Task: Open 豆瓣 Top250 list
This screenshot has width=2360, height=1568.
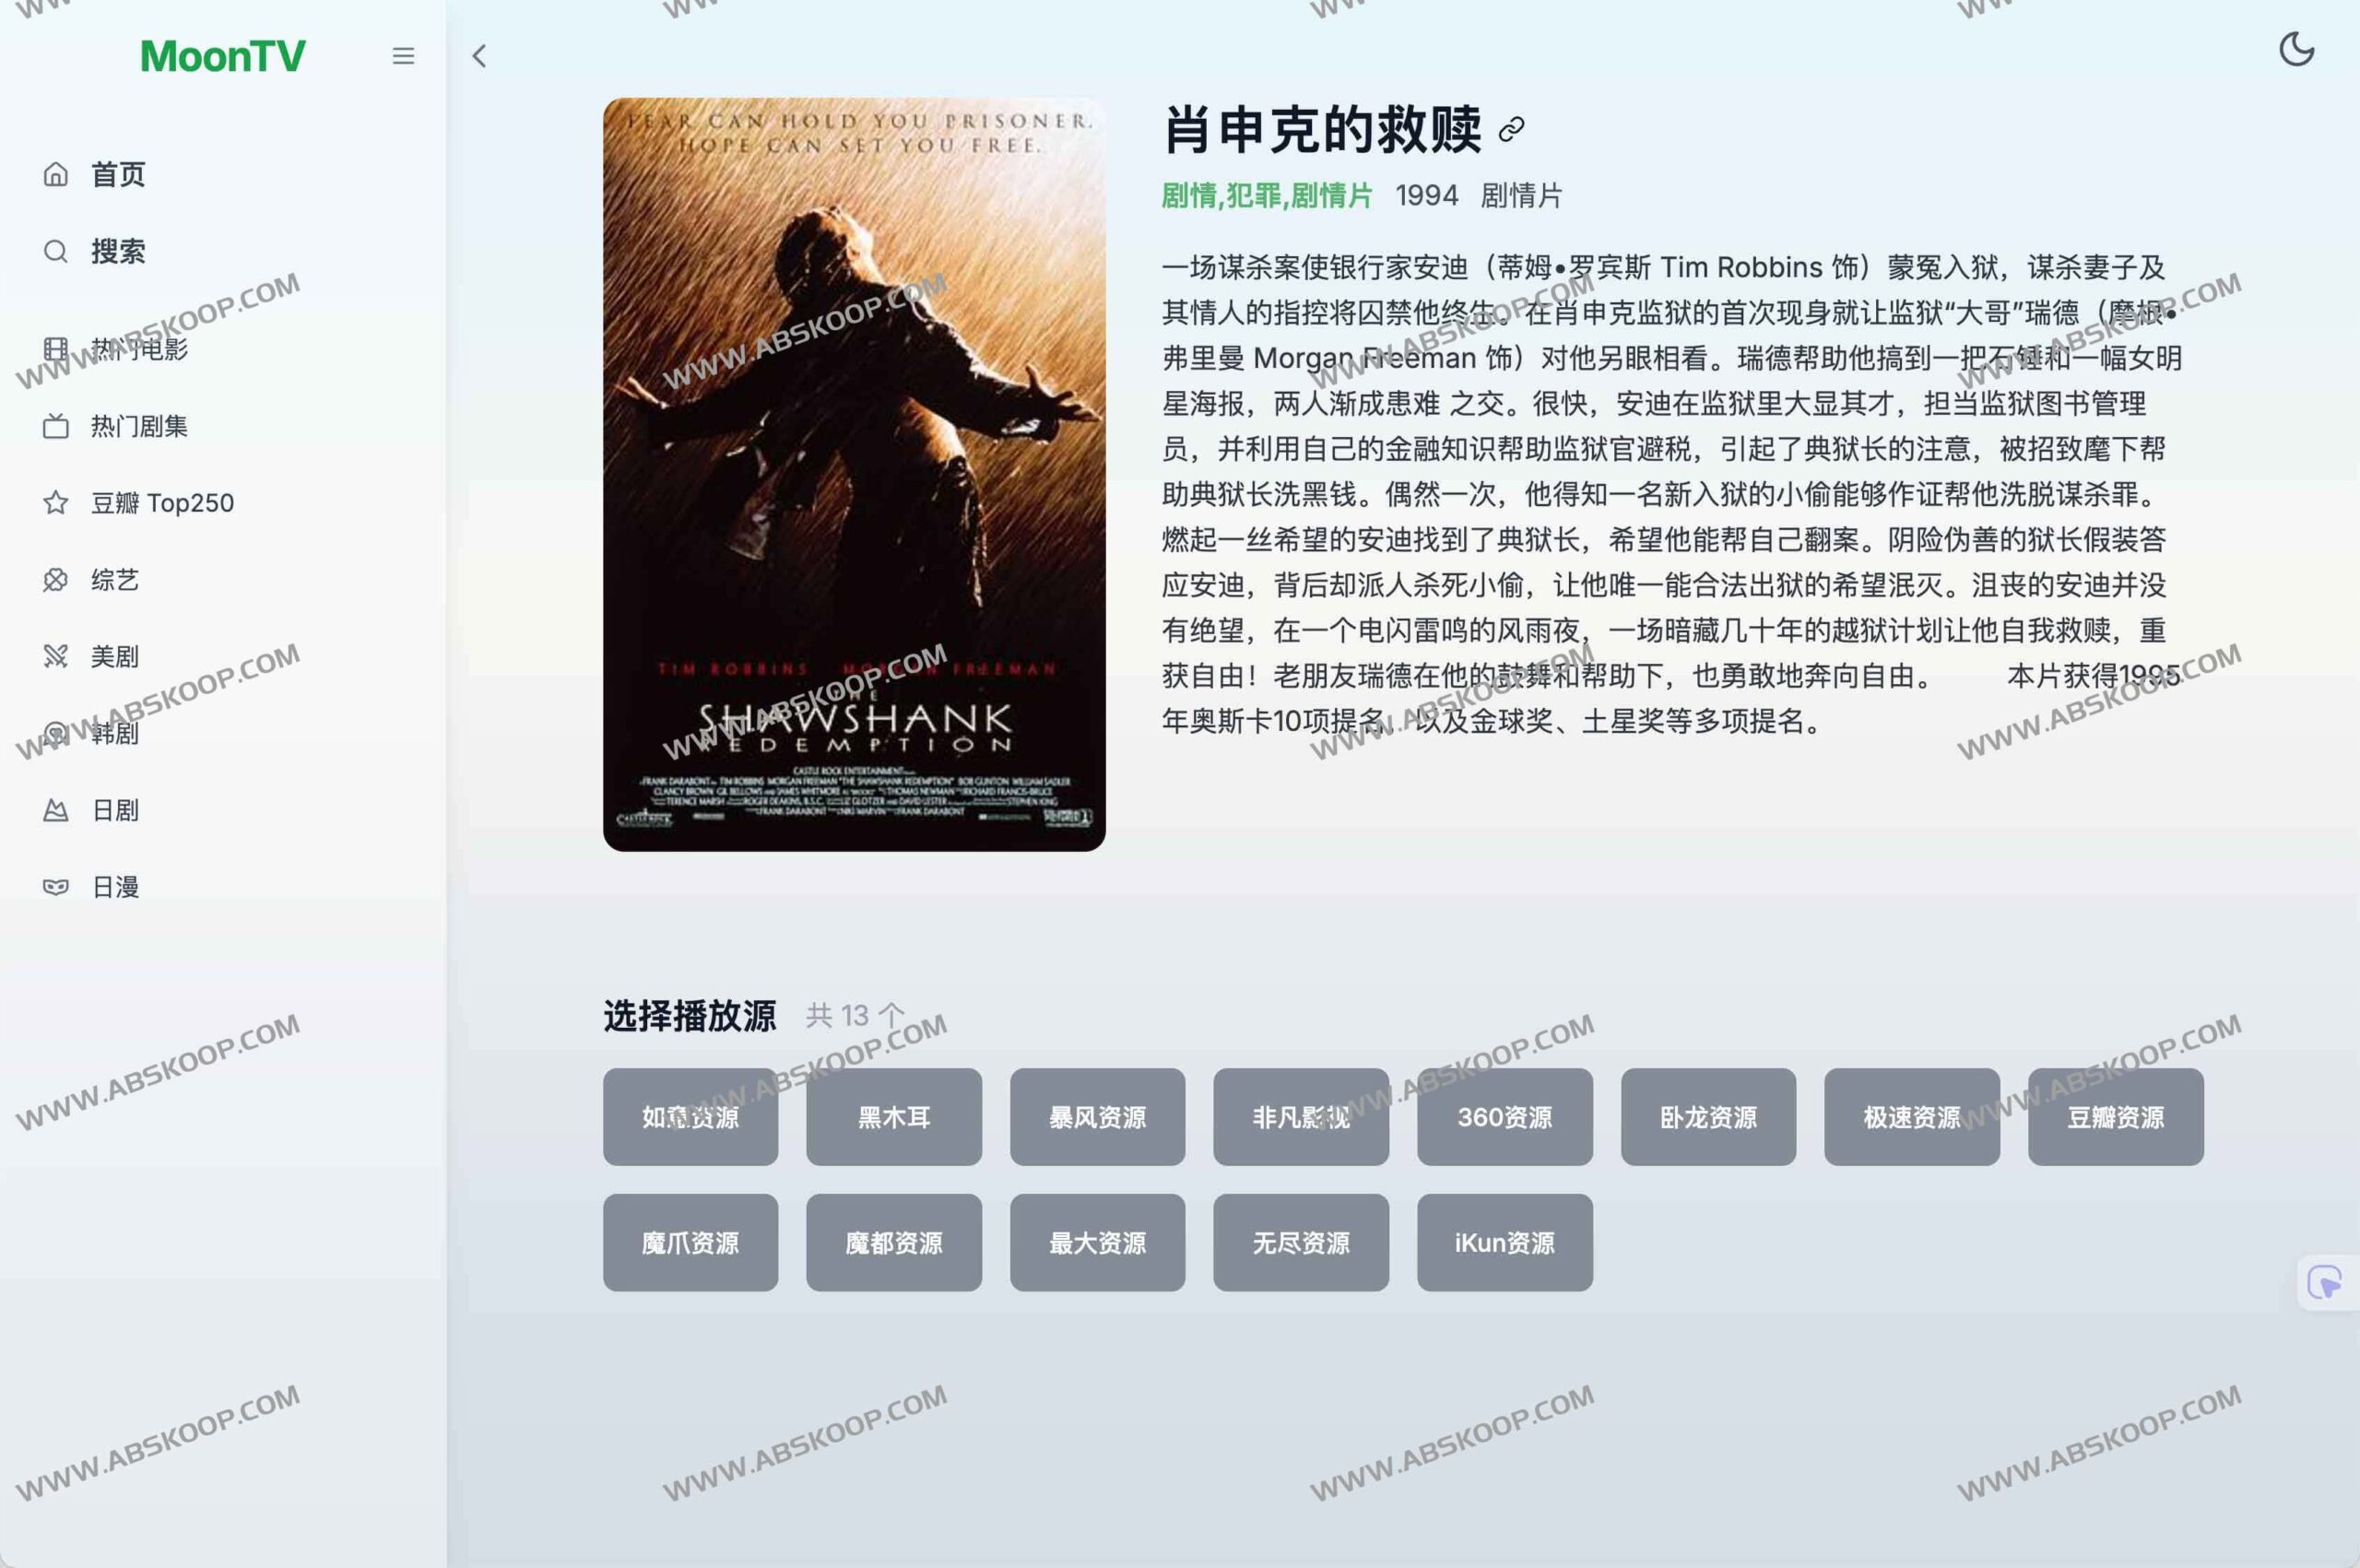Action: click(162, 503)
